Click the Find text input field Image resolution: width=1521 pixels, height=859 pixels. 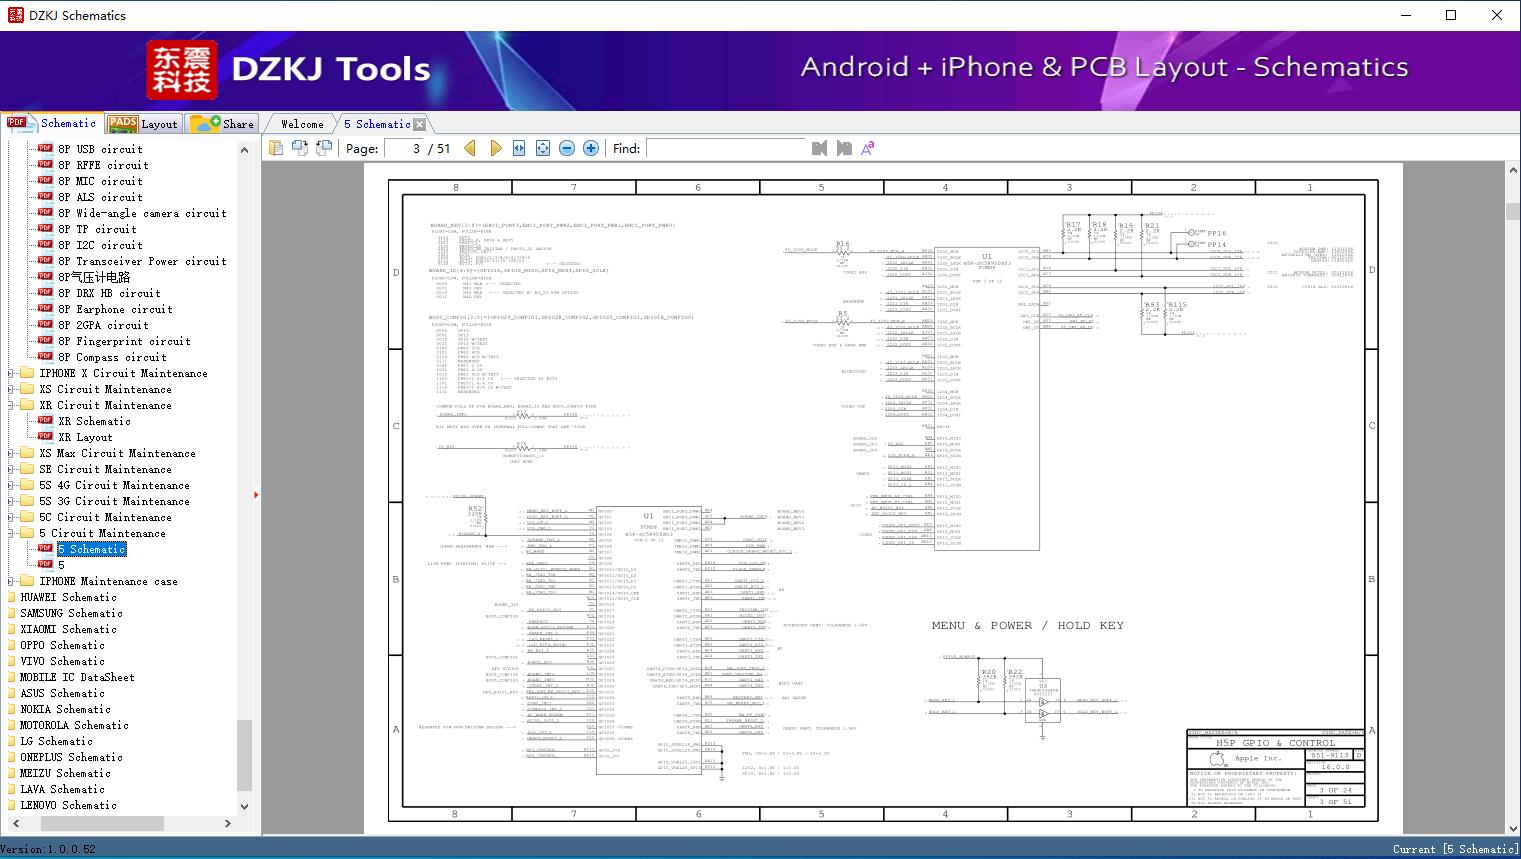725,148
